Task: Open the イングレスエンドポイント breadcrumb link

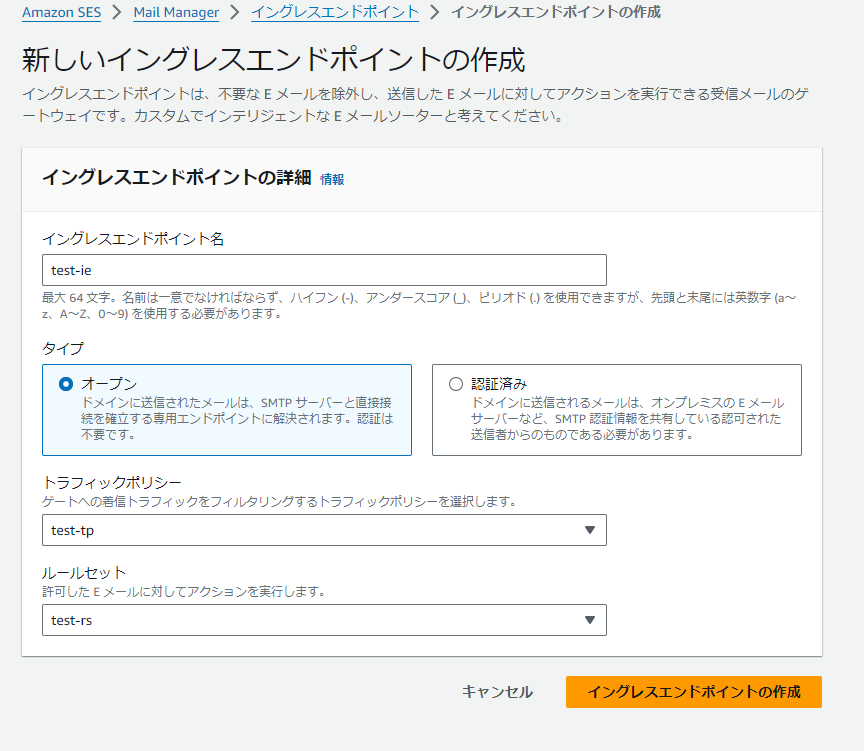Action: [x=334, y=12]
